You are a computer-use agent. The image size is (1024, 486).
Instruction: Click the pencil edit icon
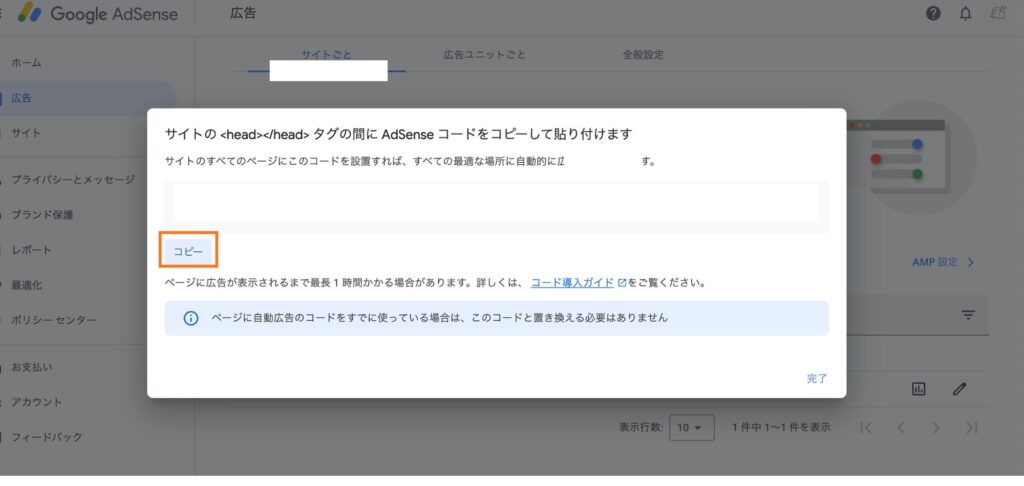[x=960, y=389]
